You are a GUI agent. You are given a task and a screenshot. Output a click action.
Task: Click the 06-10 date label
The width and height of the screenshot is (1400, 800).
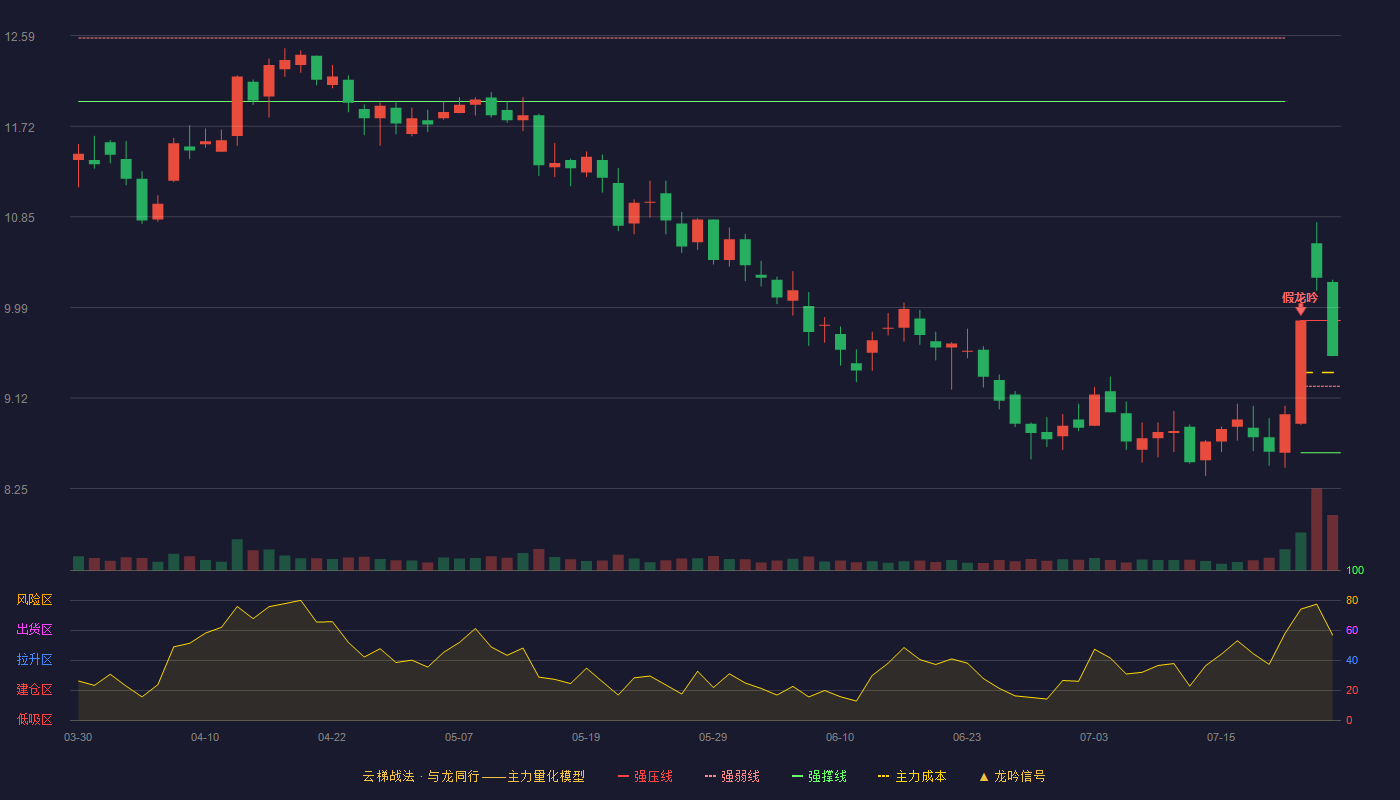pyautogui.click(x=840, y=737)
